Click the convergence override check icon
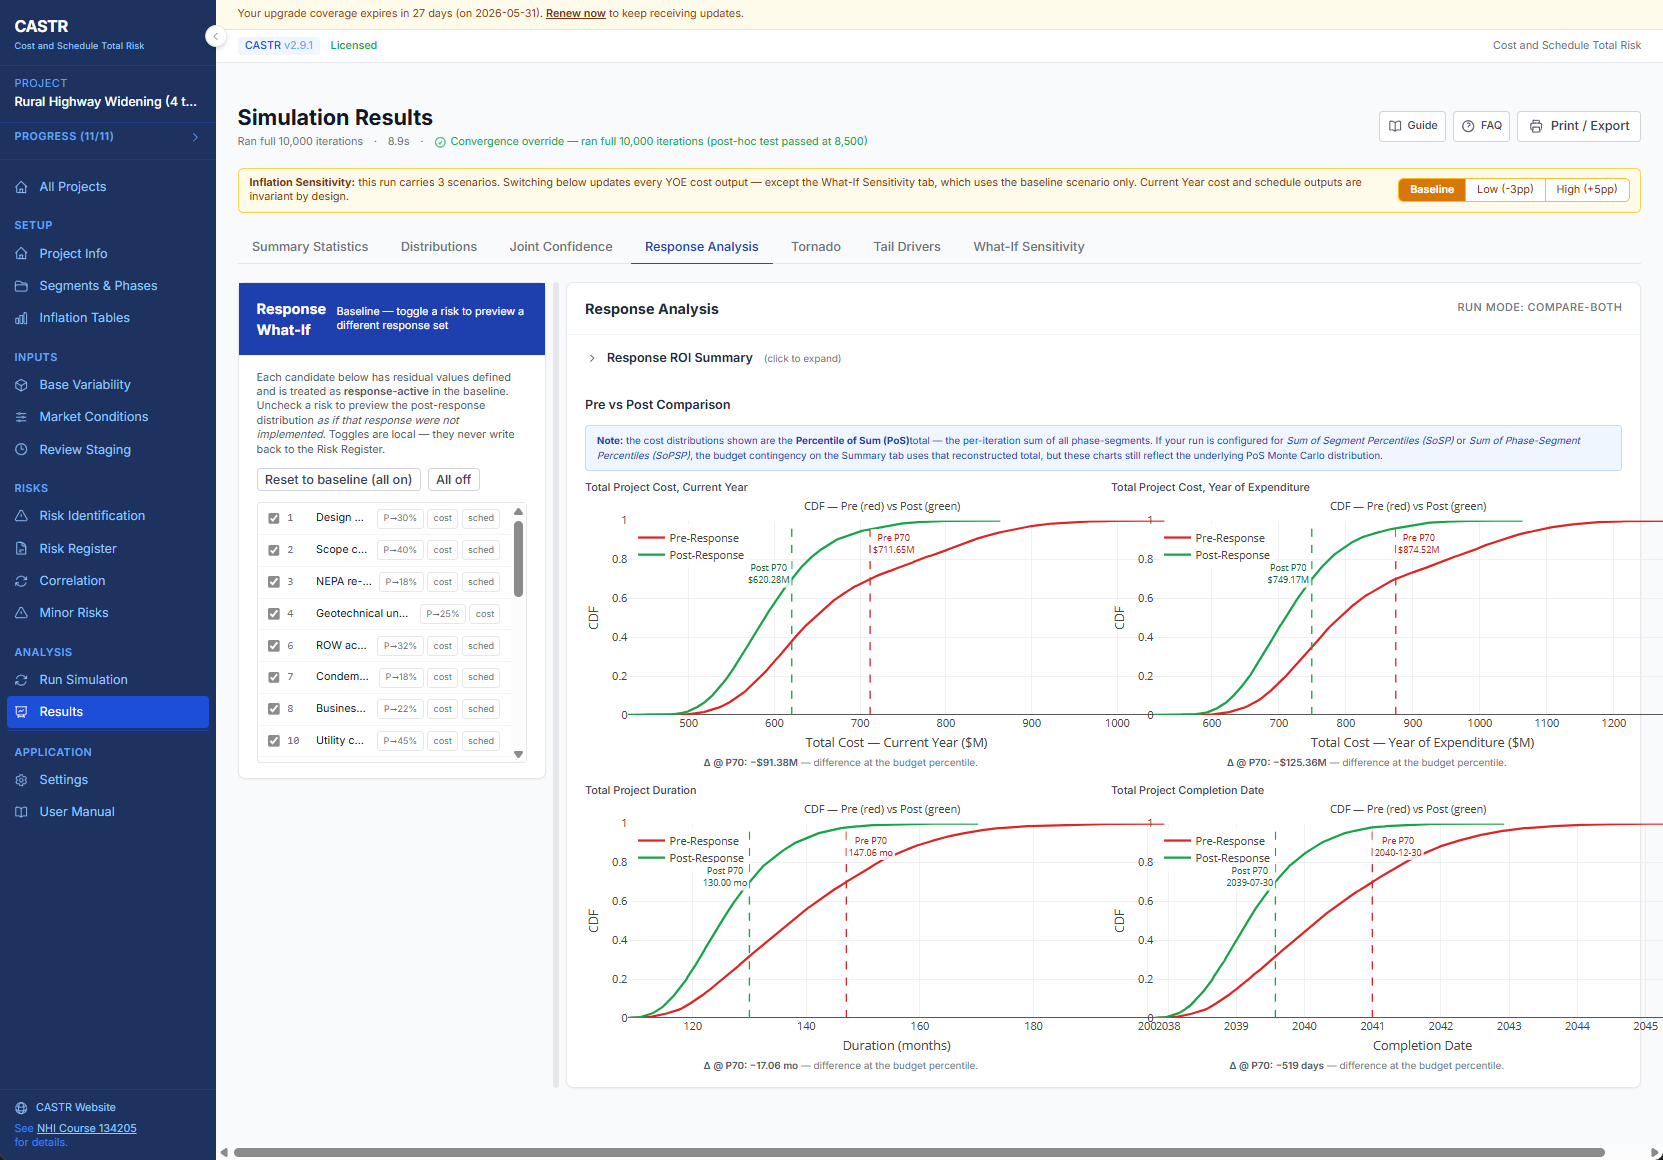 pyautogui.click(x=440, y=142)
